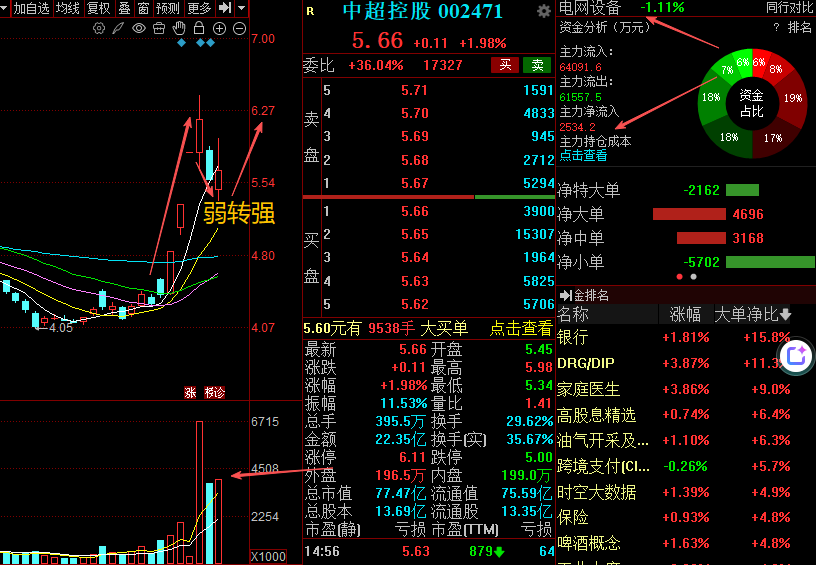This screenshot has height=565, width=816.
Task: Zoom out with minus icon
Action: 239,29
